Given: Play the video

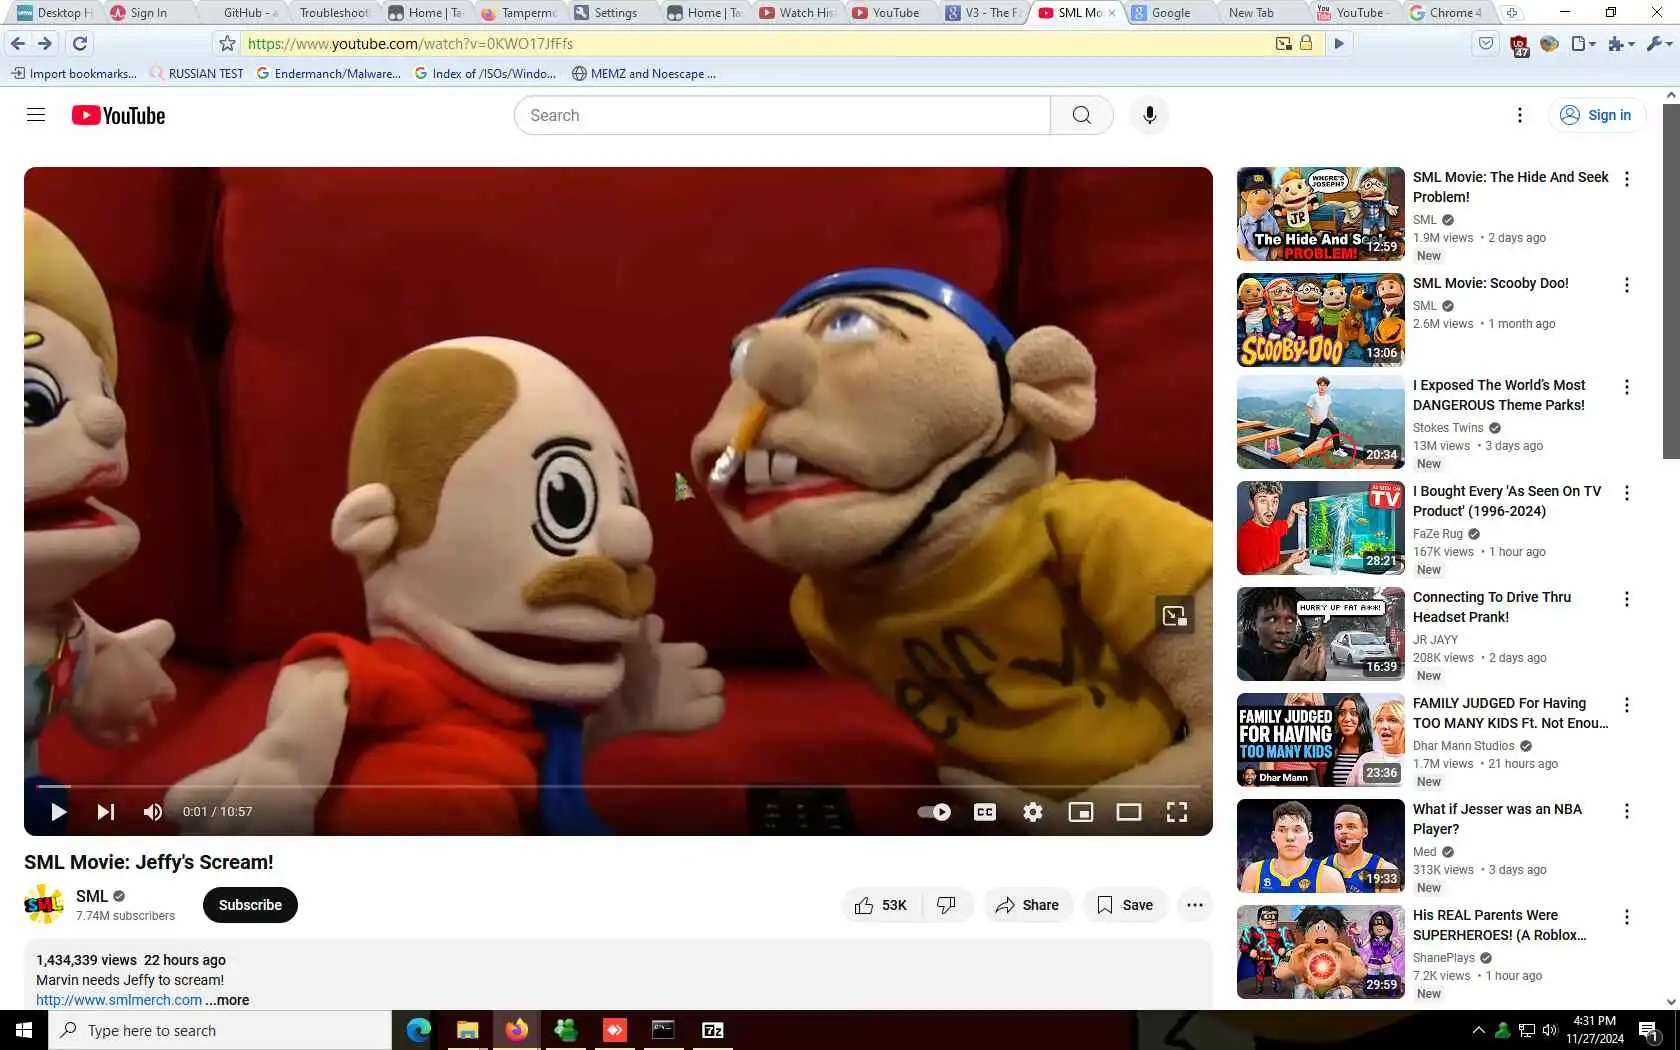Looking at the screenshot, I should coord(58,812).
